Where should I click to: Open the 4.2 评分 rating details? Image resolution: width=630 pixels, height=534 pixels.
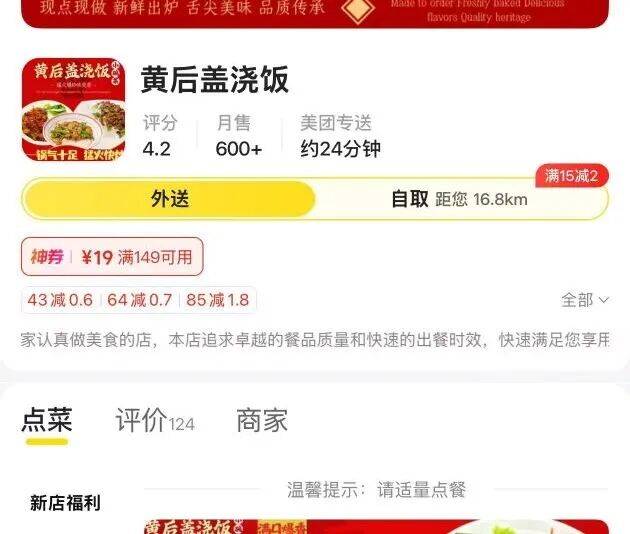point(160,136)
